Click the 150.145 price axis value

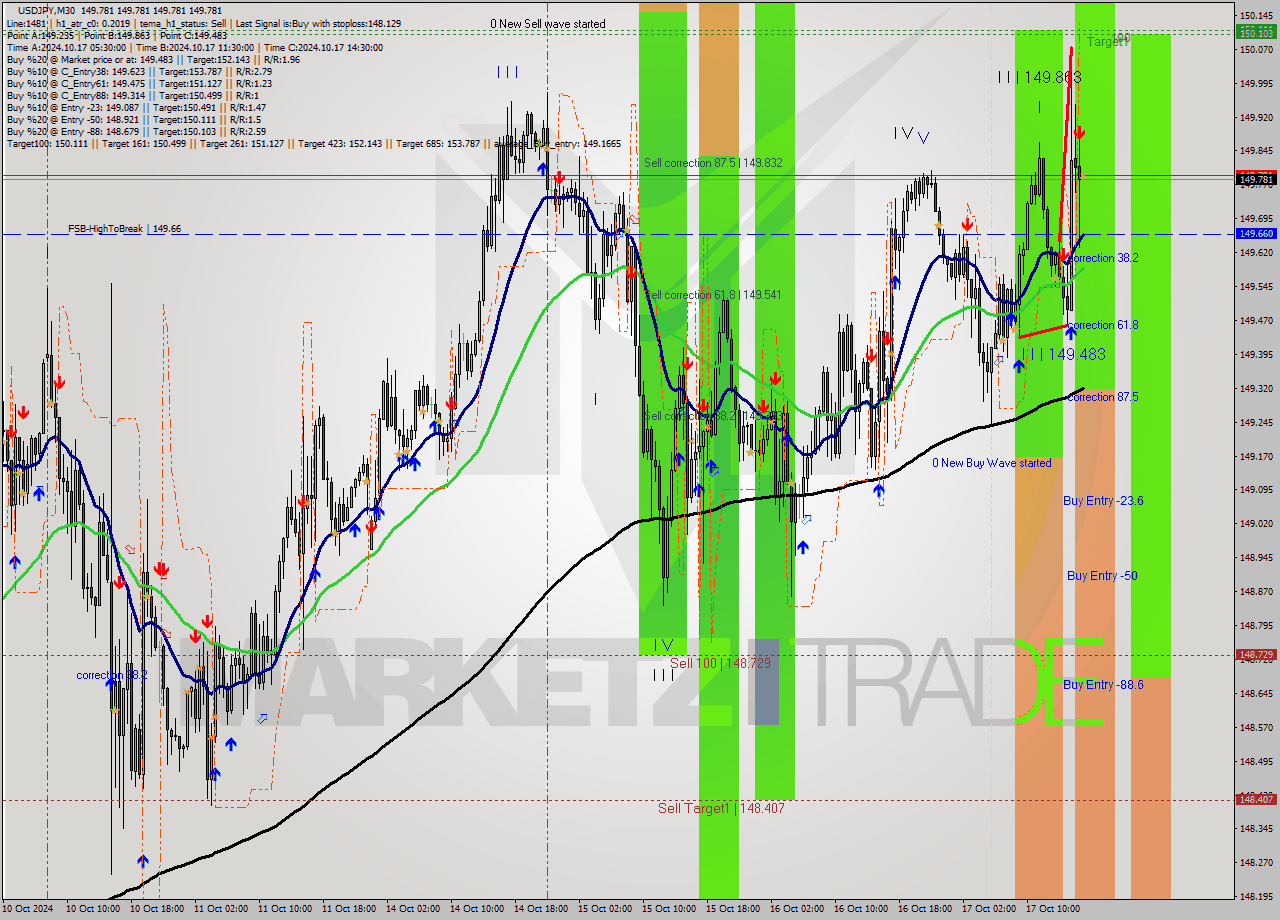[1257, 16]
